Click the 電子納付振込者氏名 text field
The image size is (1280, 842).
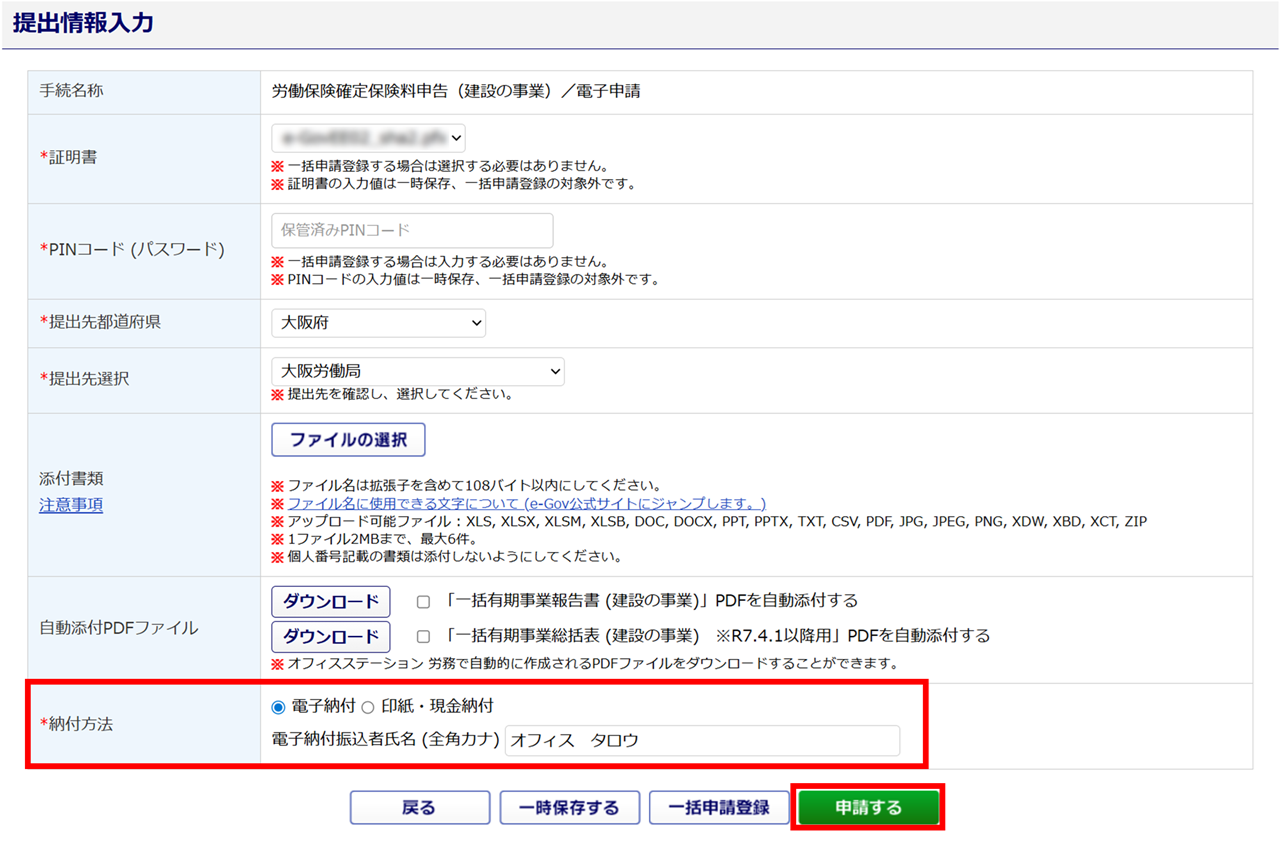701,741
